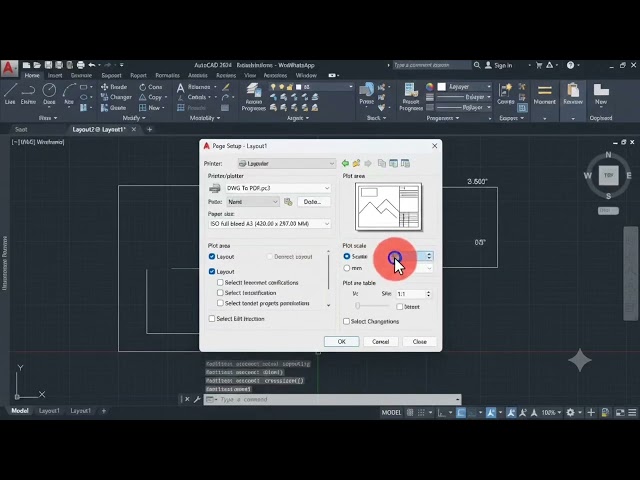Enable the Select Edit checkbox
Viewport: 640px width, 480px height.
tap(212, 319)
